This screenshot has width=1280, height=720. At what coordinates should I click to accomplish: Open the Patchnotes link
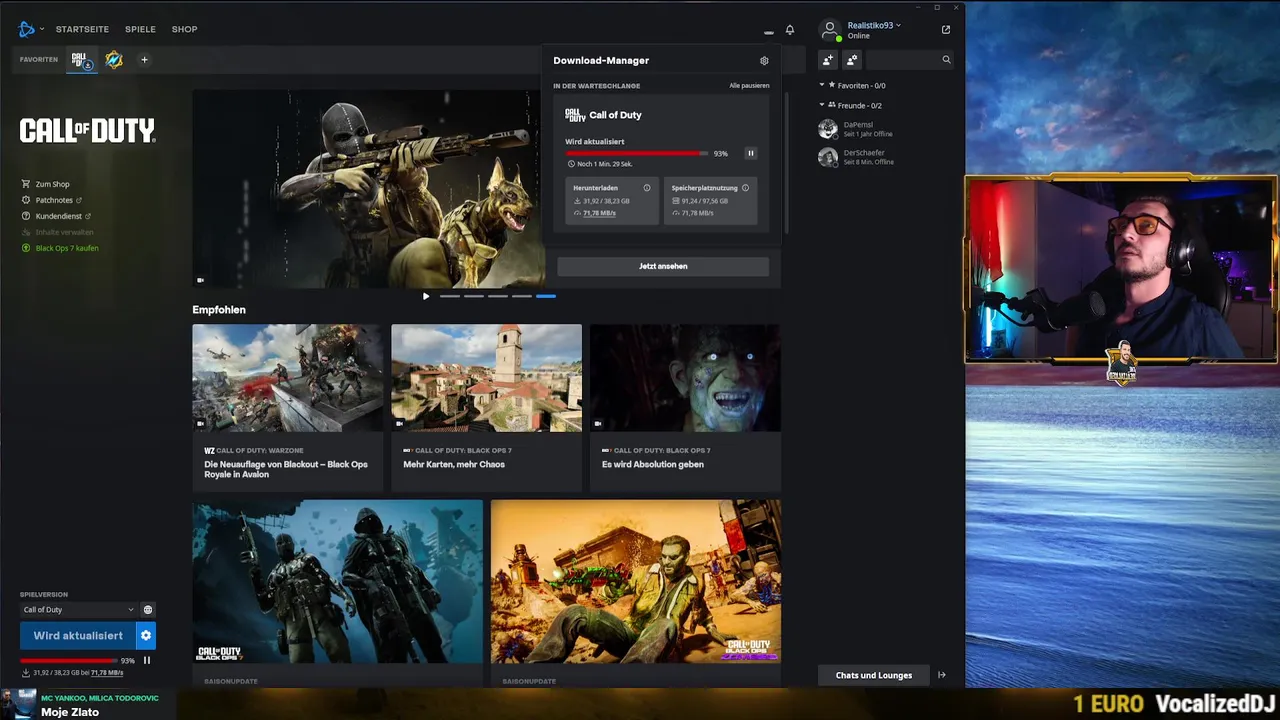pos(54,200)
